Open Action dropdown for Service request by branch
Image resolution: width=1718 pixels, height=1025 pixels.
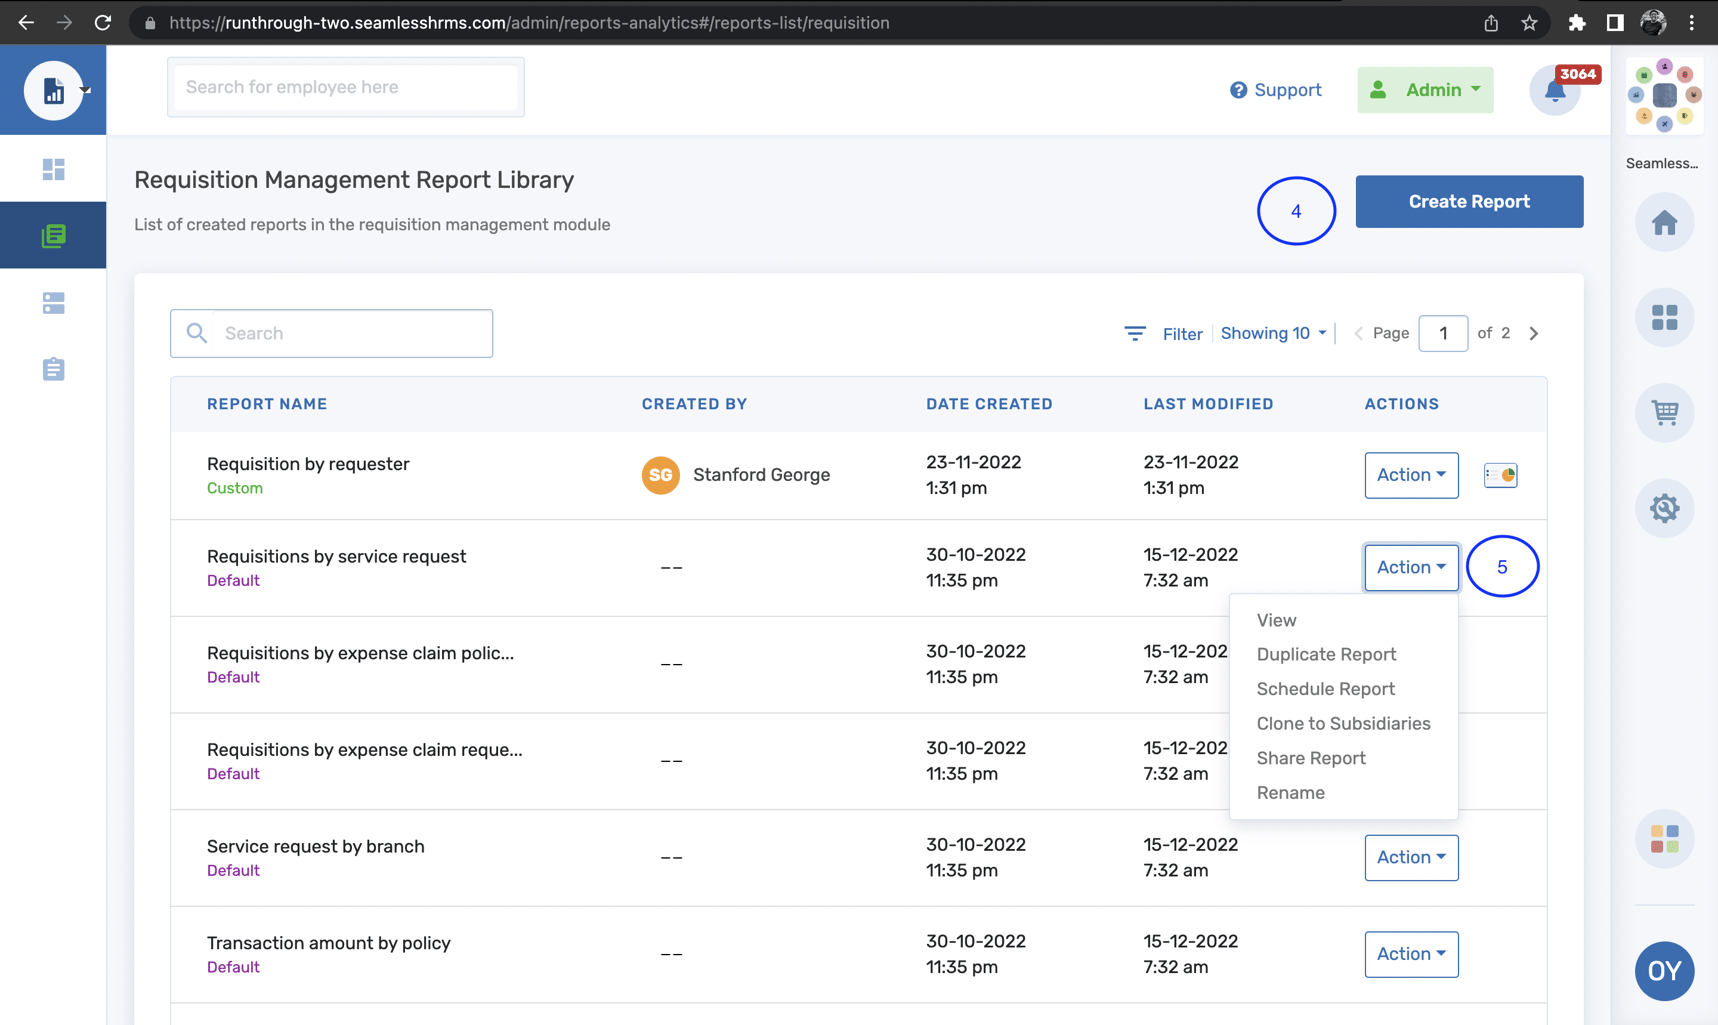(x=1411, y=857)
